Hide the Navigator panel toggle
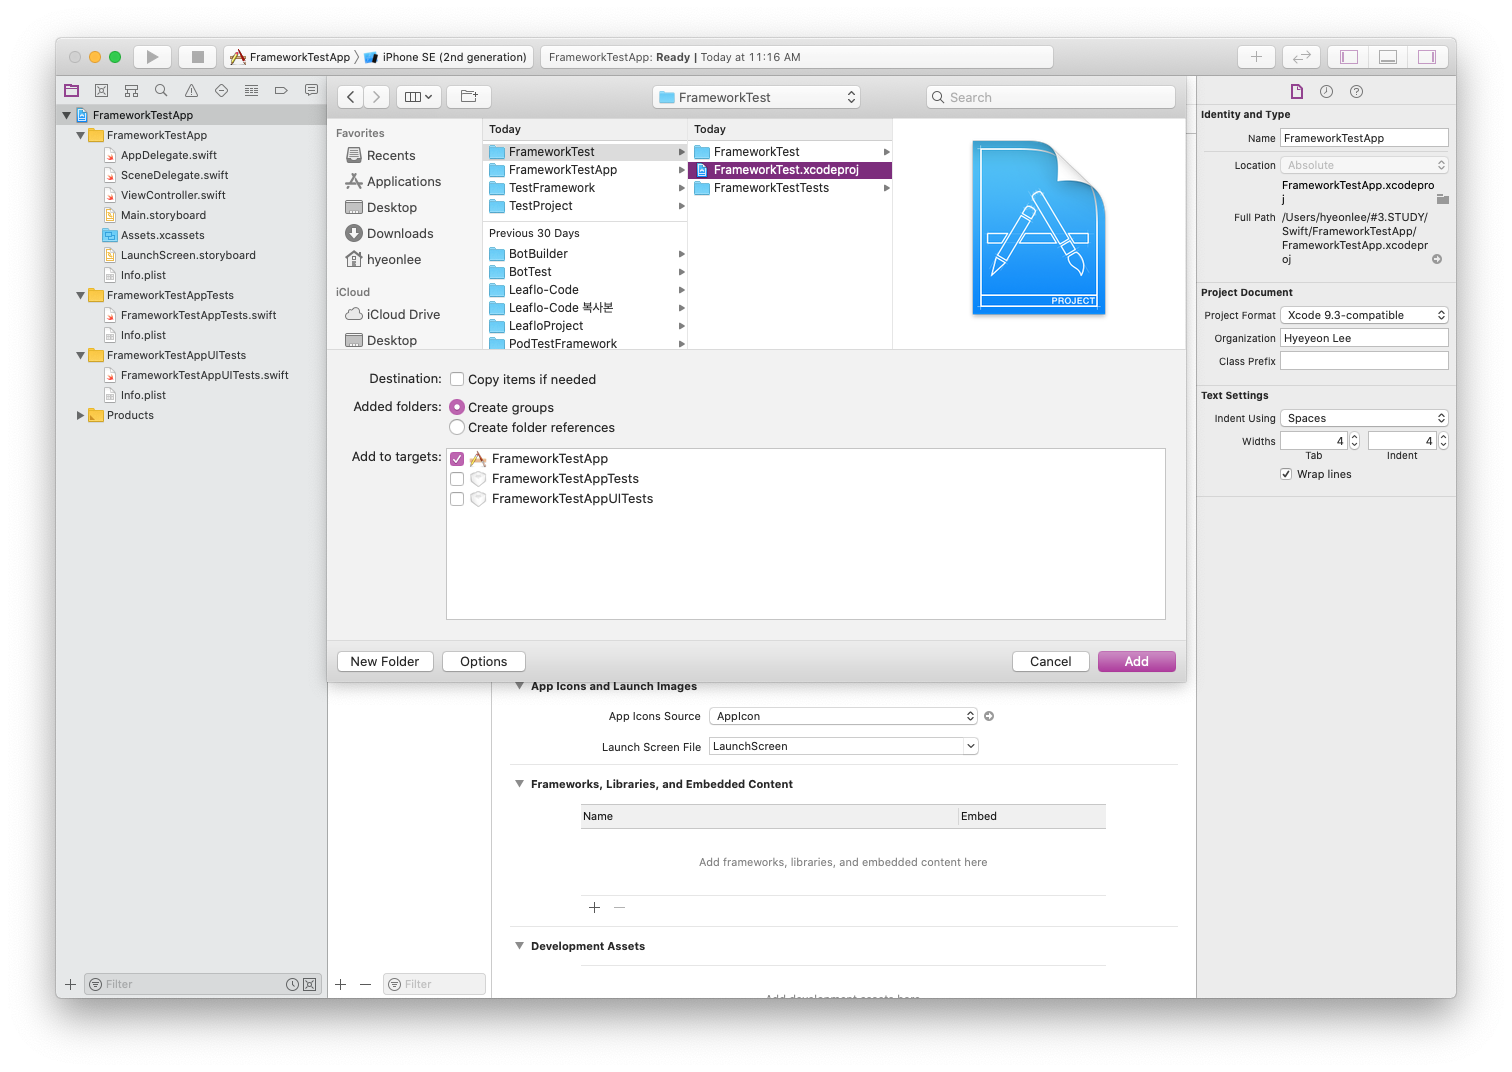1512x1072 pixels. (x=1349, y=57)
